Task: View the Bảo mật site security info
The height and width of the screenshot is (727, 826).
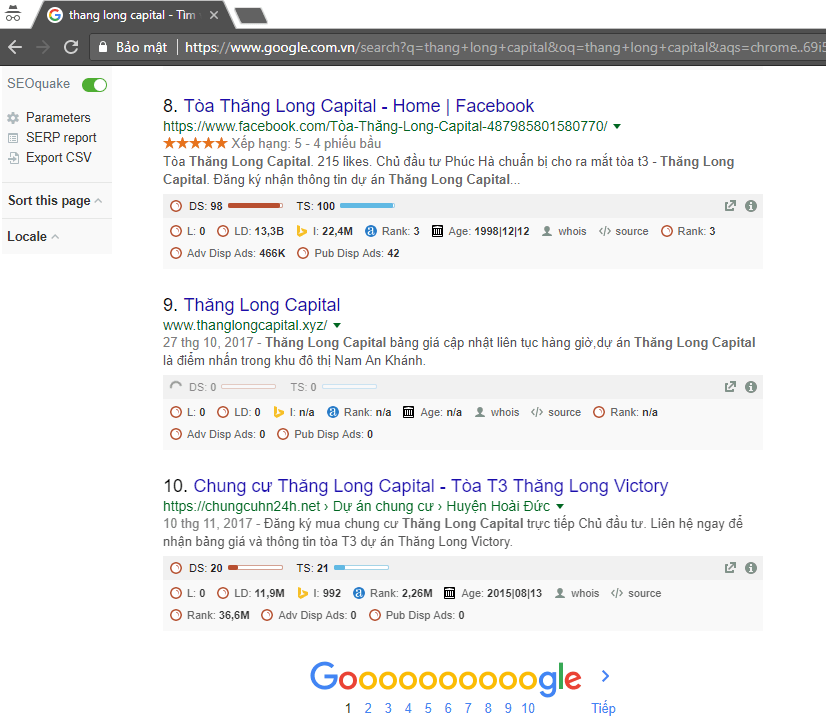Action: 133,47
